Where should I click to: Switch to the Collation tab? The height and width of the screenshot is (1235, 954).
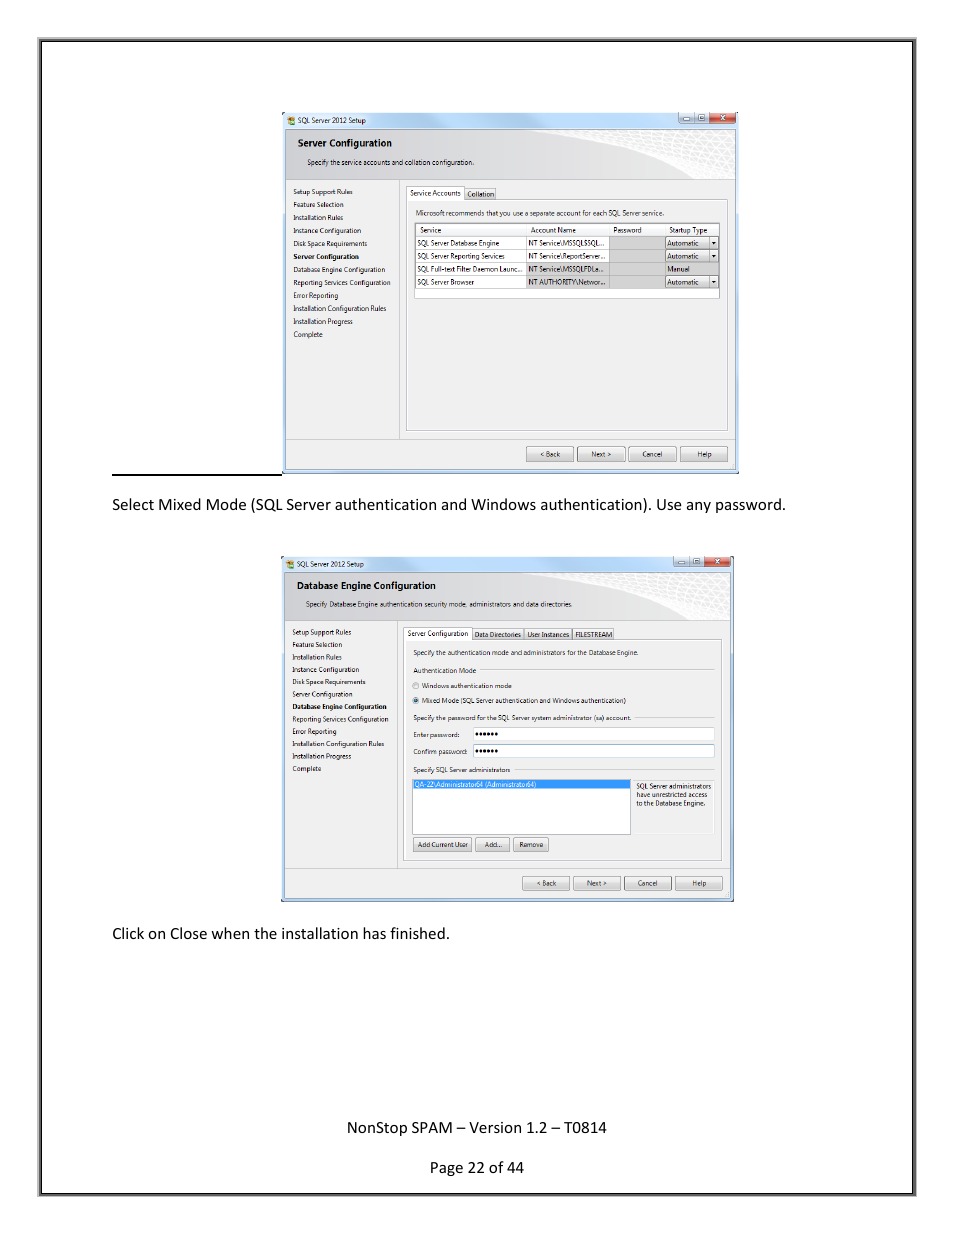[480, 194]
